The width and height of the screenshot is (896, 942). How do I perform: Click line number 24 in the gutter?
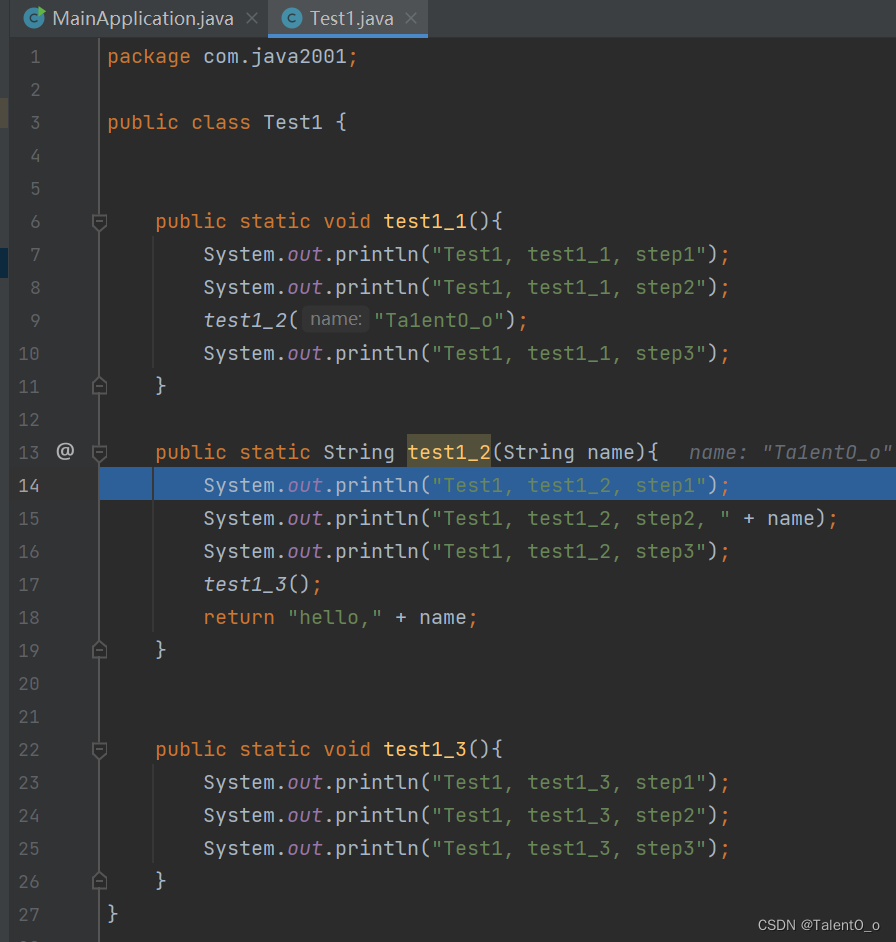point(29,816)
